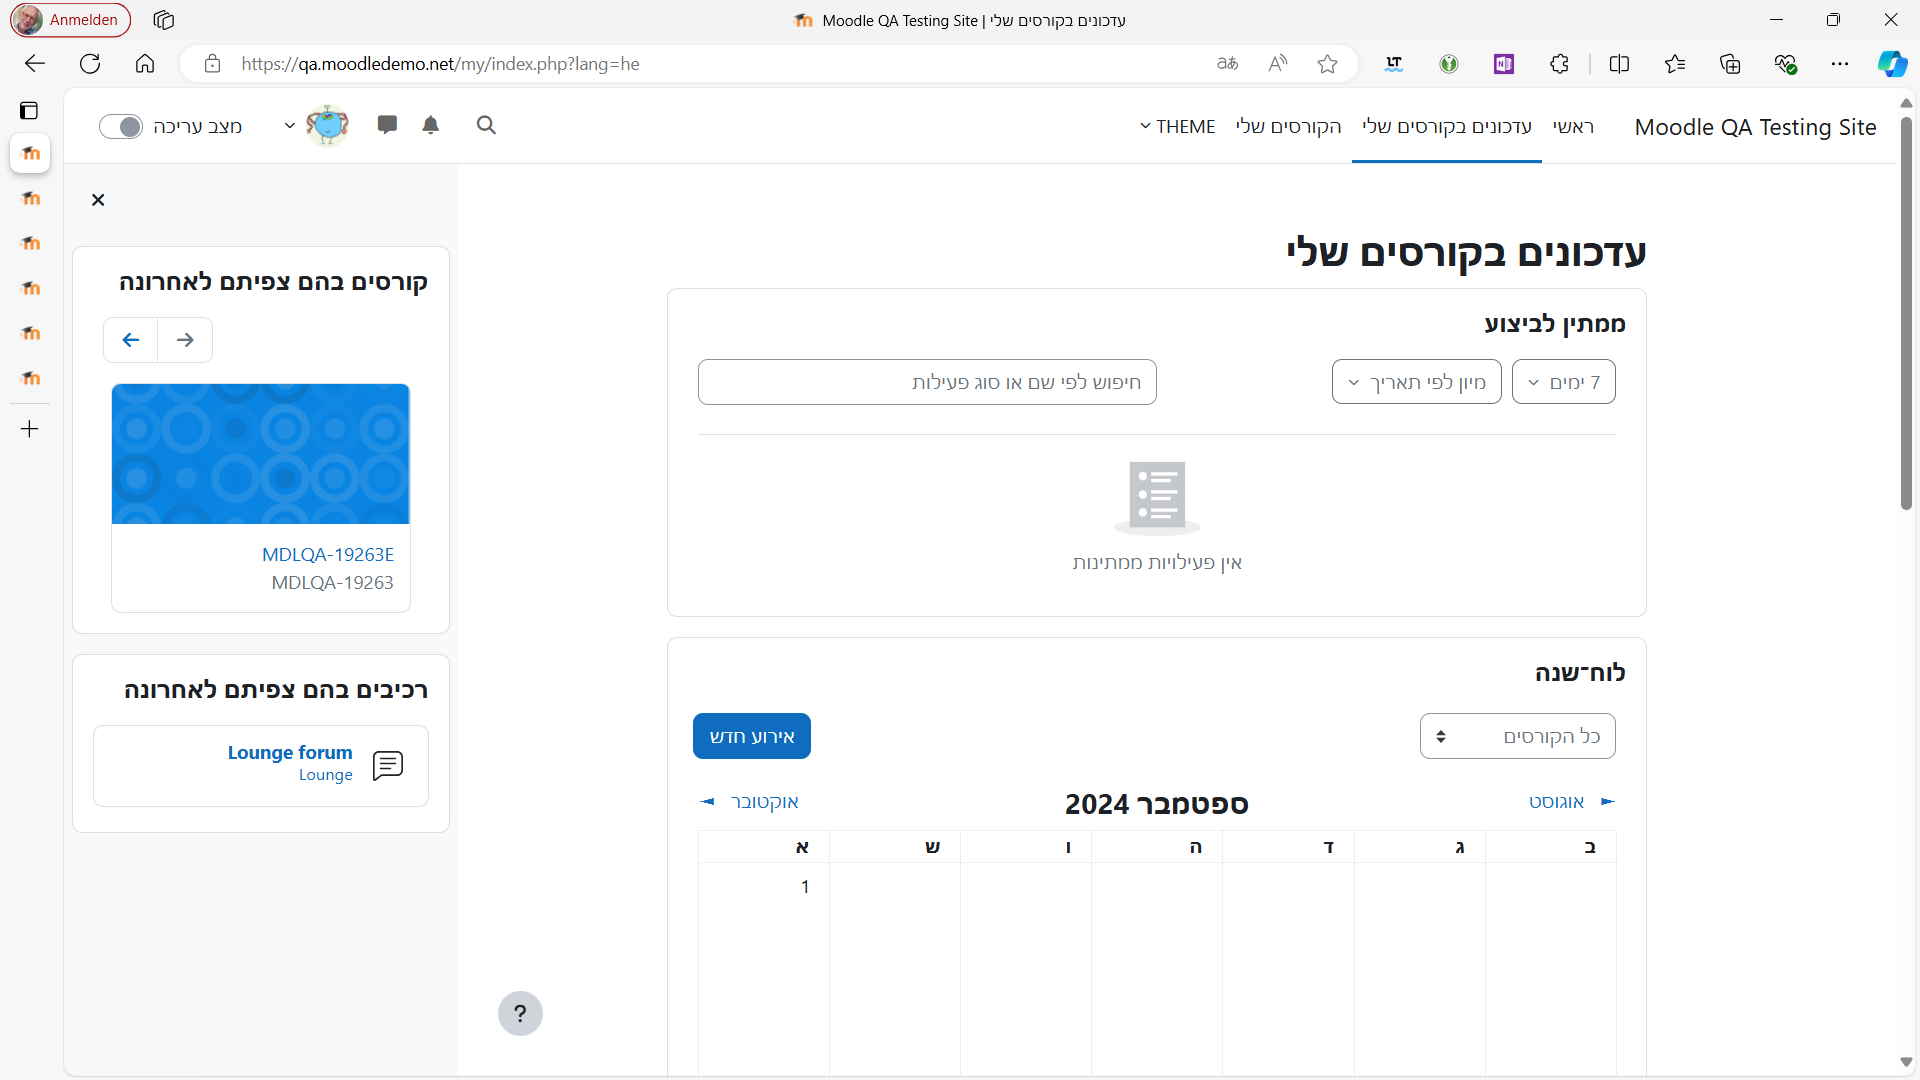Viewport: 1920px width, 1080px height.
Task: Click the Moodle QA Testing Site brand link
Action: tap(1755, 127)
